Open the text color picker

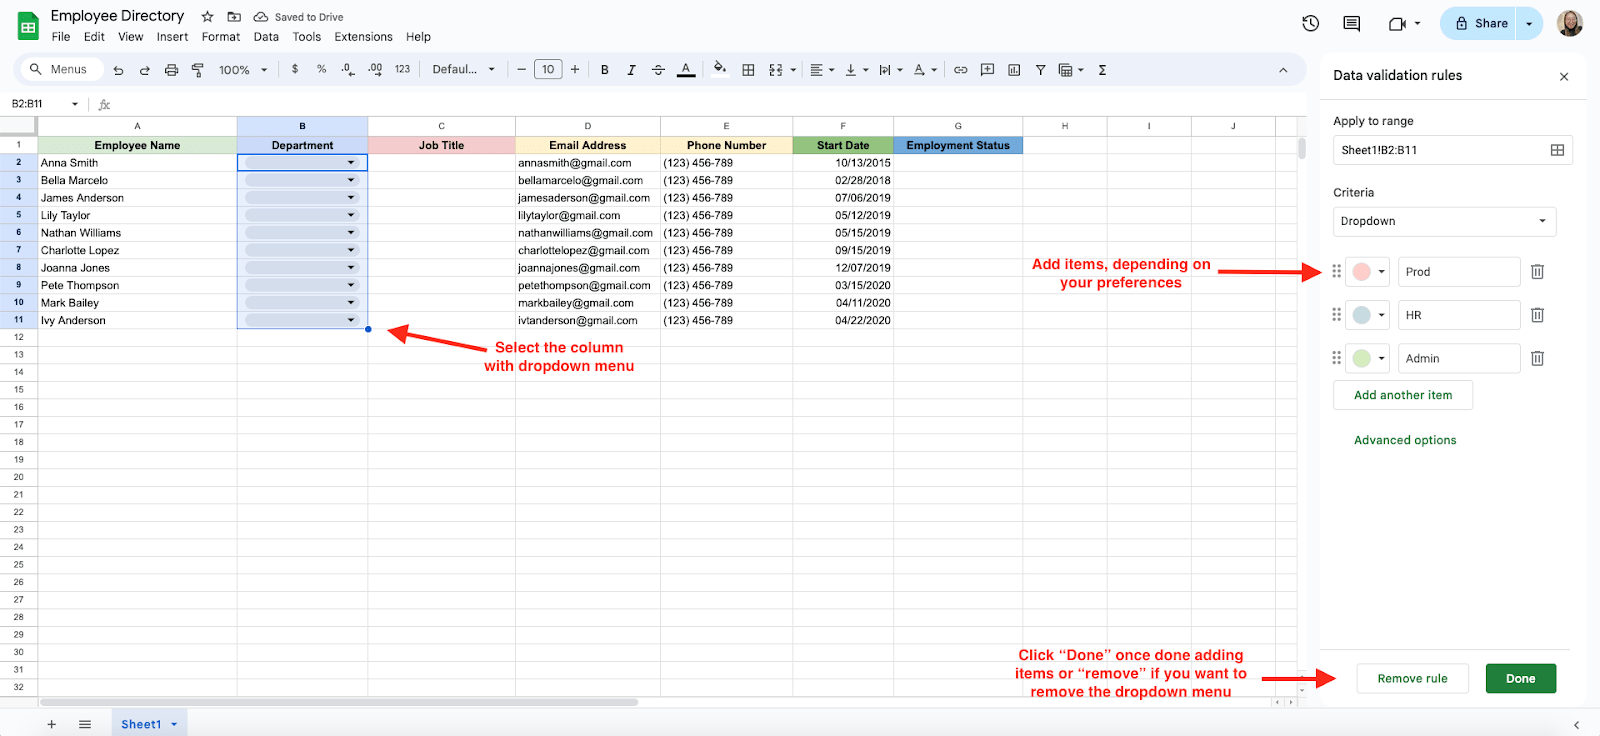click(686, 70)
